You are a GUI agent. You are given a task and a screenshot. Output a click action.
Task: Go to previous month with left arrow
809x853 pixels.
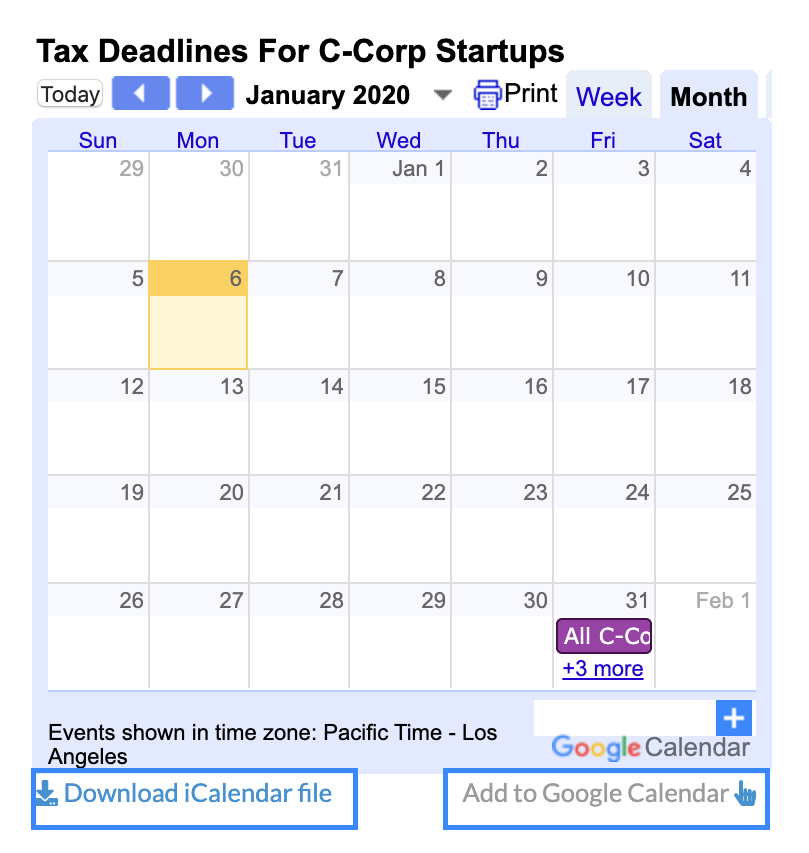point(140,94)
